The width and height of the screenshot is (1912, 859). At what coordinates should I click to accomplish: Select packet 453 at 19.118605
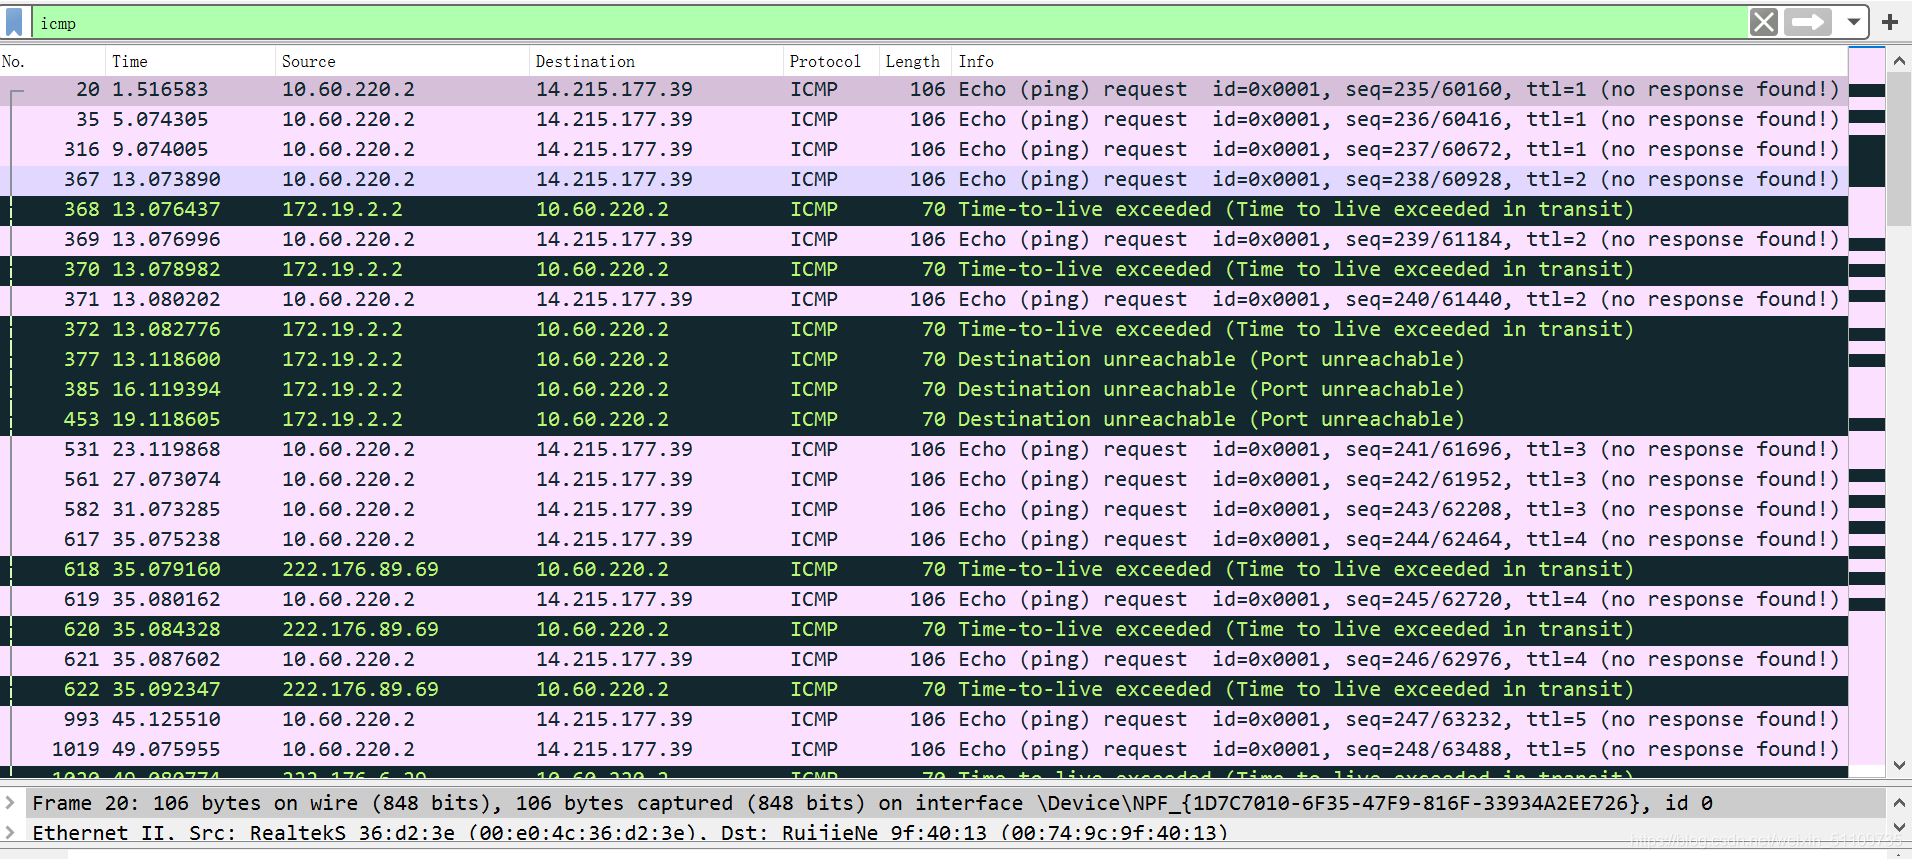[924, 420]
